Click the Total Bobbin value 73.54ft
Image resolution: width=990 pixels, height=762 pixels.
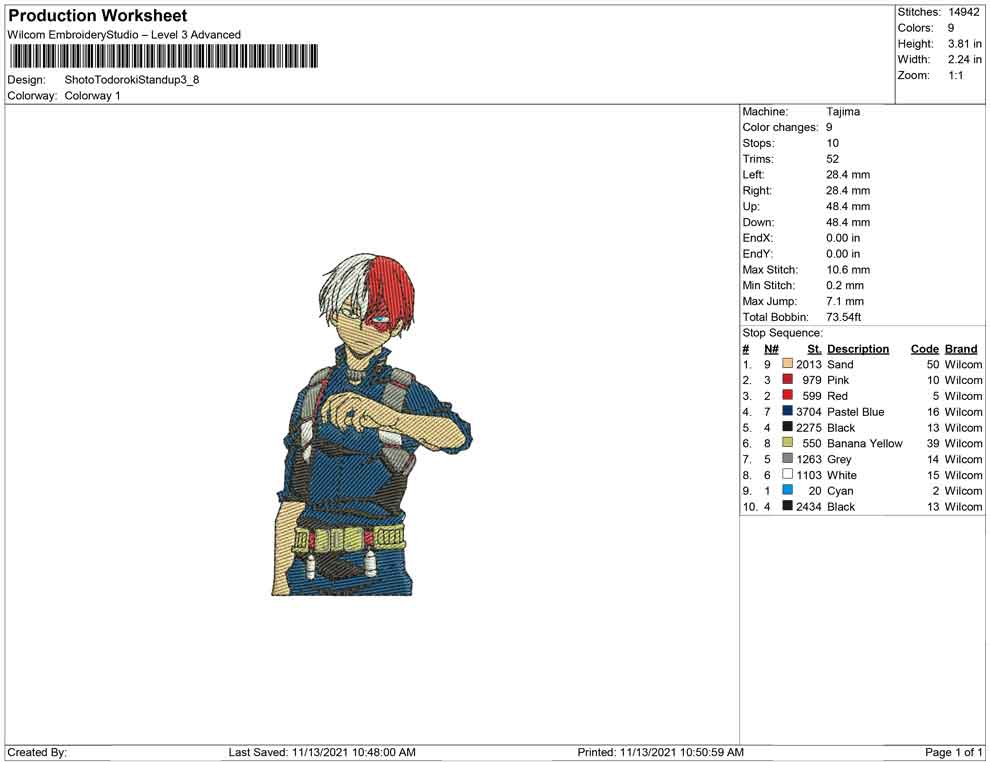[844, 317]
